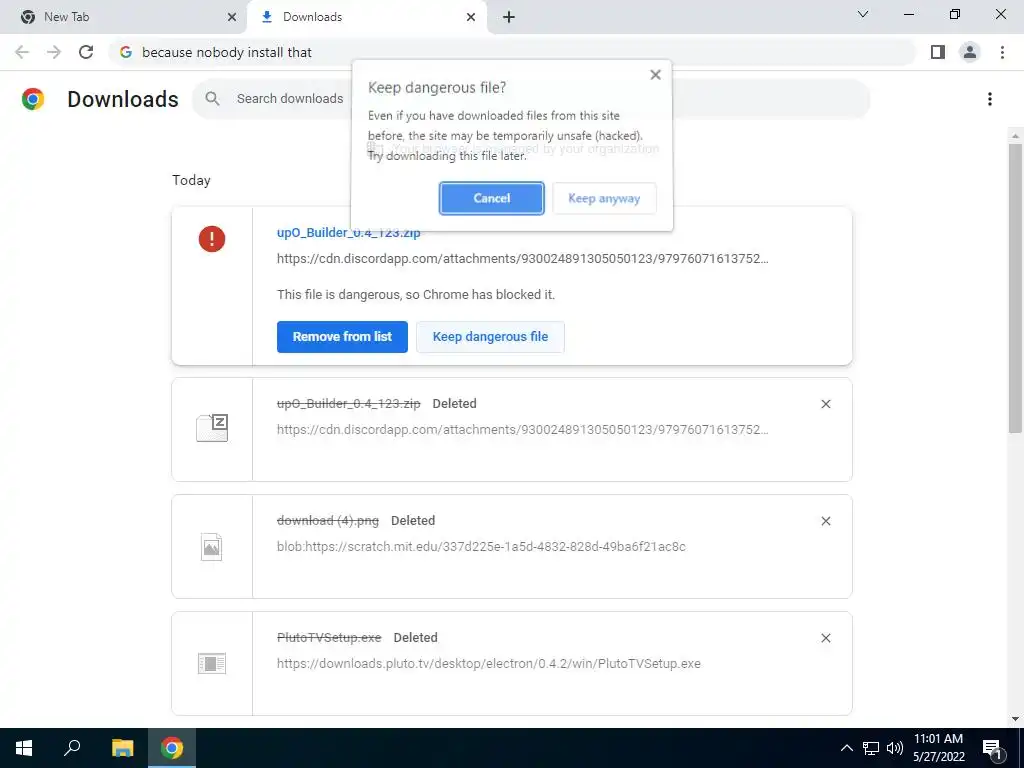This screenshot has height=768, width=1024.
Task: Click the red danger warning icon
Action: pos(212,239)
